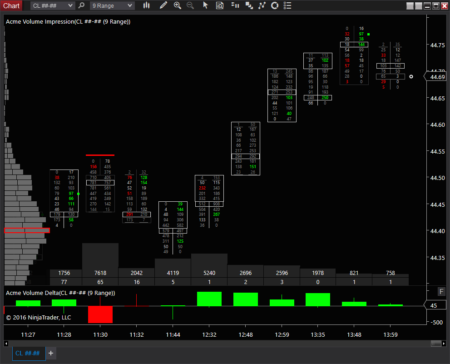The width and height of the screenshot is (450, 364).
Task: Open the red Chart menu button
Action: pos(11,5)
